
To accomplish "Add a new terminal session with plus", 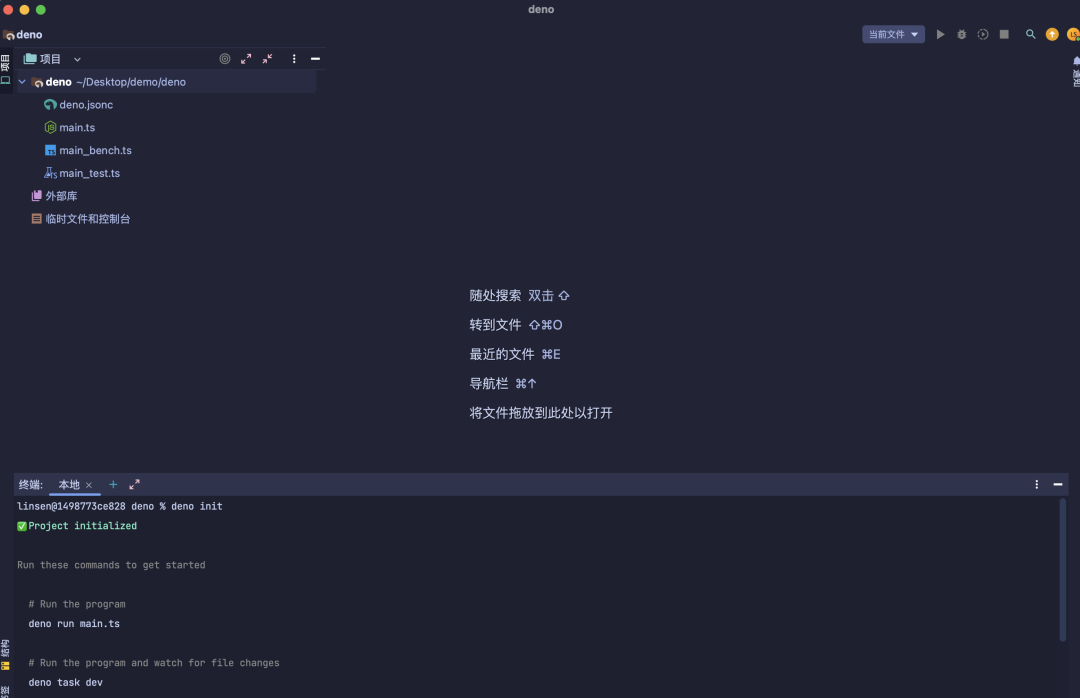I will (113, 484).
